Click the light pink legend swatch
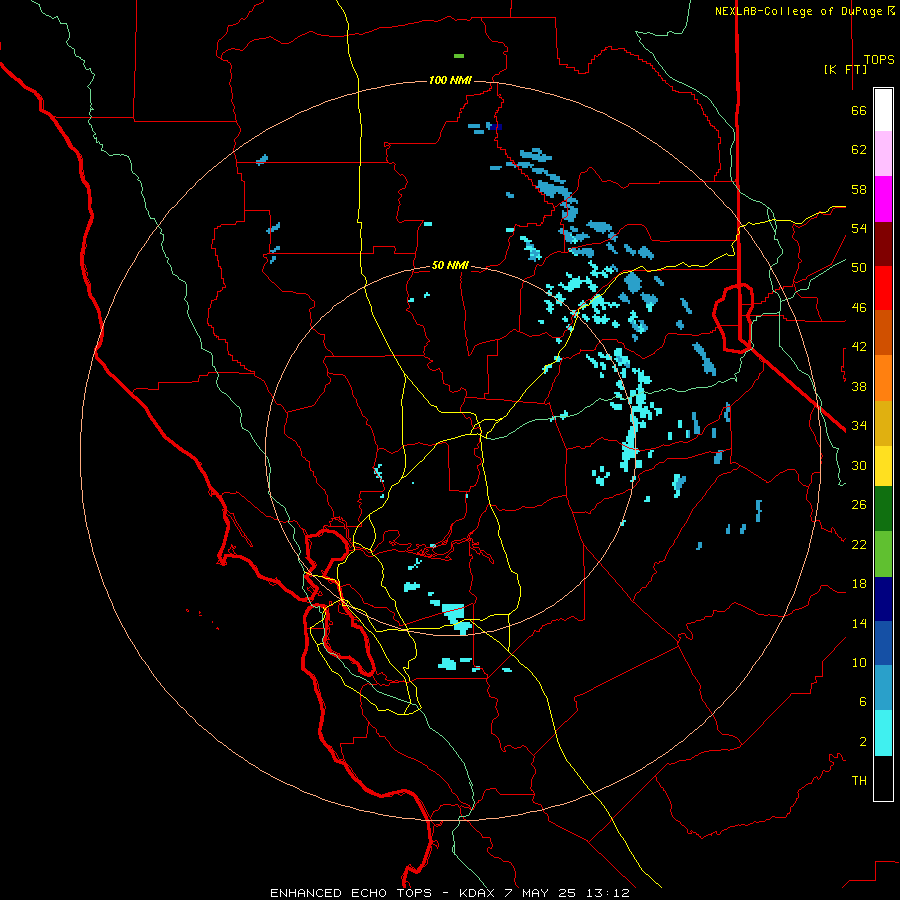The height and width of the screenshot is (900, 900). [883, 153]
